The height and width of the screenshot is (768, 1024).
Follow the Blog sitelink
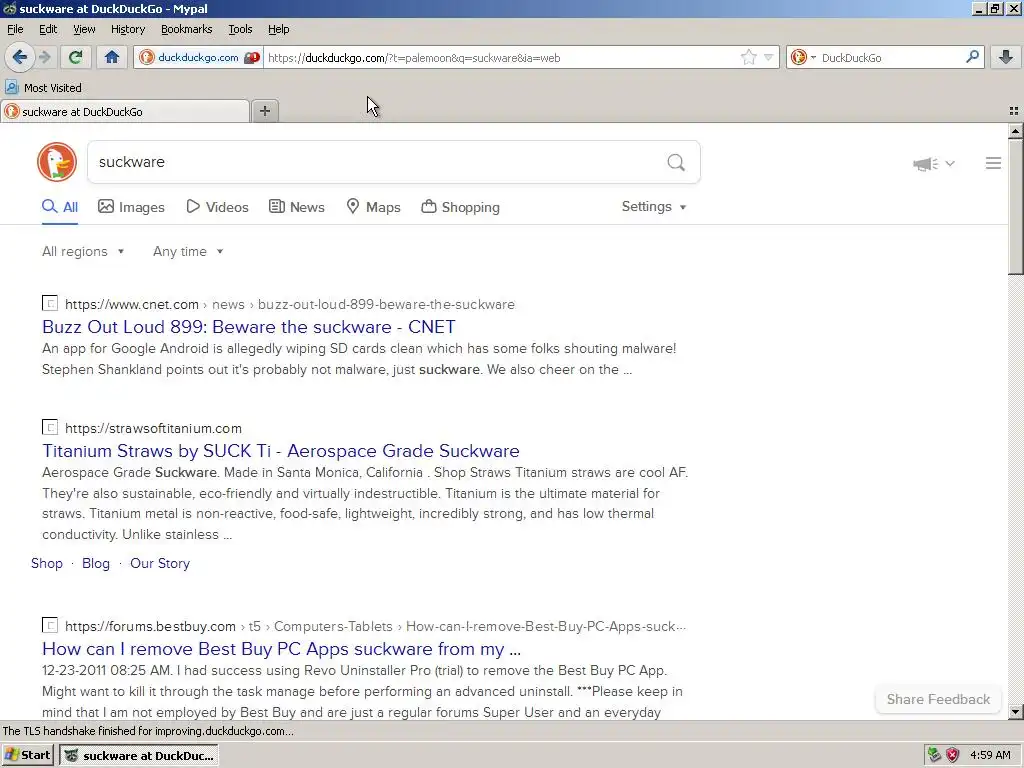[x=96, y=563]
